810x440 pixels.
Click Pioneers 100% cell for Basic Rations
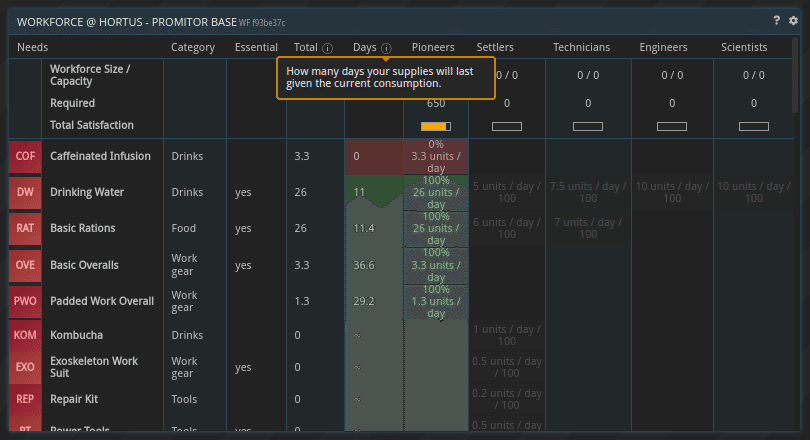(436, 228)
